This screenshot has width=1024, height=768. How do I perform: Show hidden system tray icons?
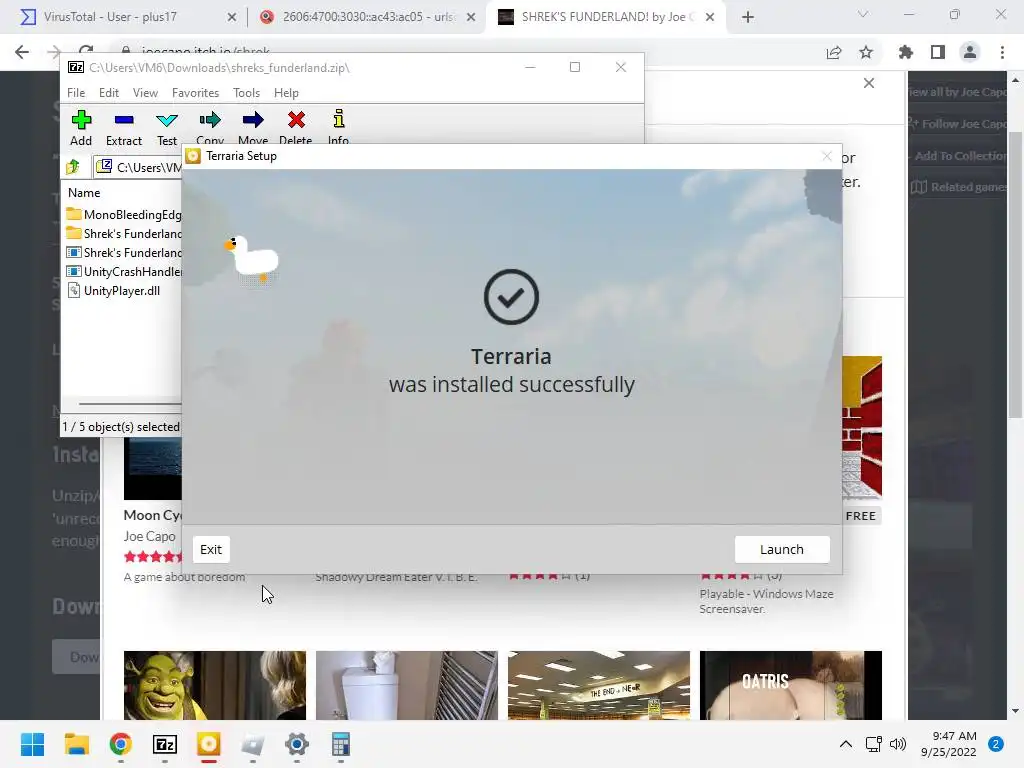pos(846,744)
